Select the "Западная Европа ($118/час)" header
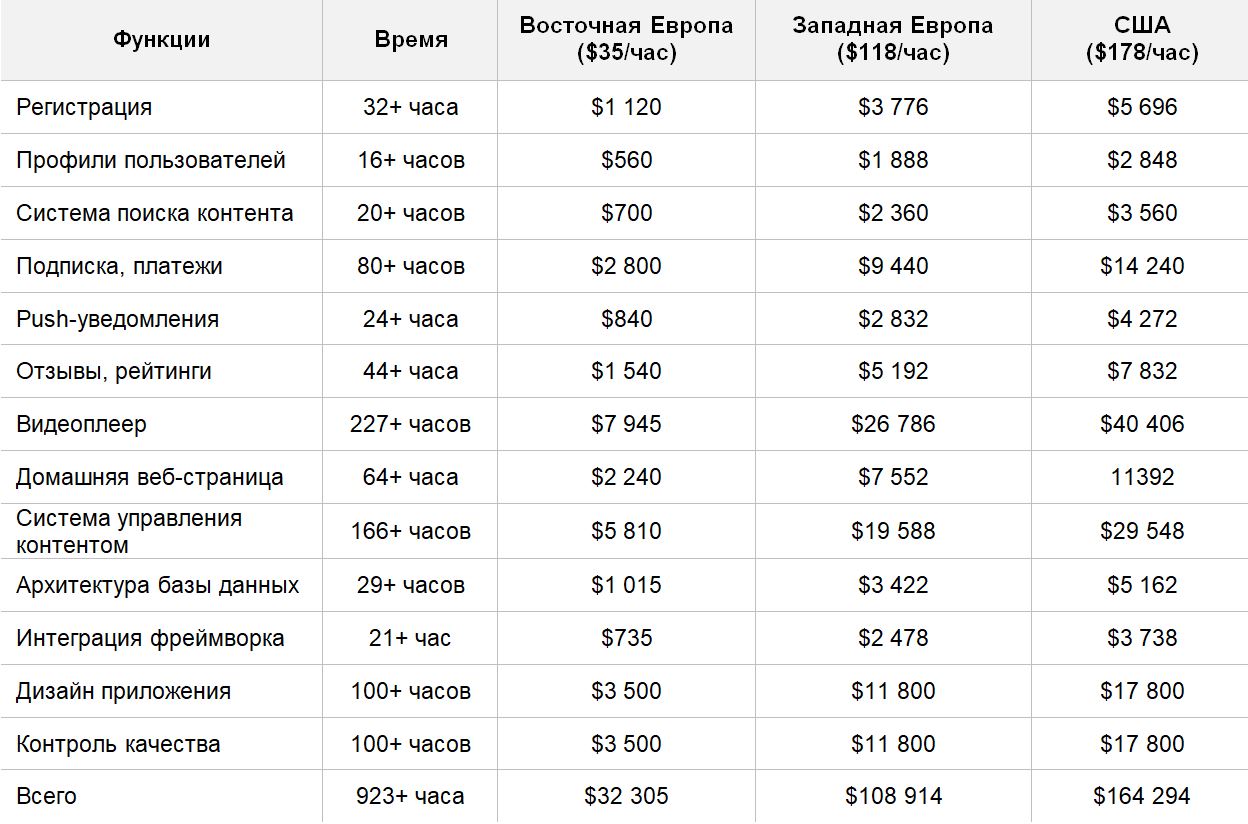Image resolution: width=1248 pixels, height=824 pixels. (x=893, y=40)
